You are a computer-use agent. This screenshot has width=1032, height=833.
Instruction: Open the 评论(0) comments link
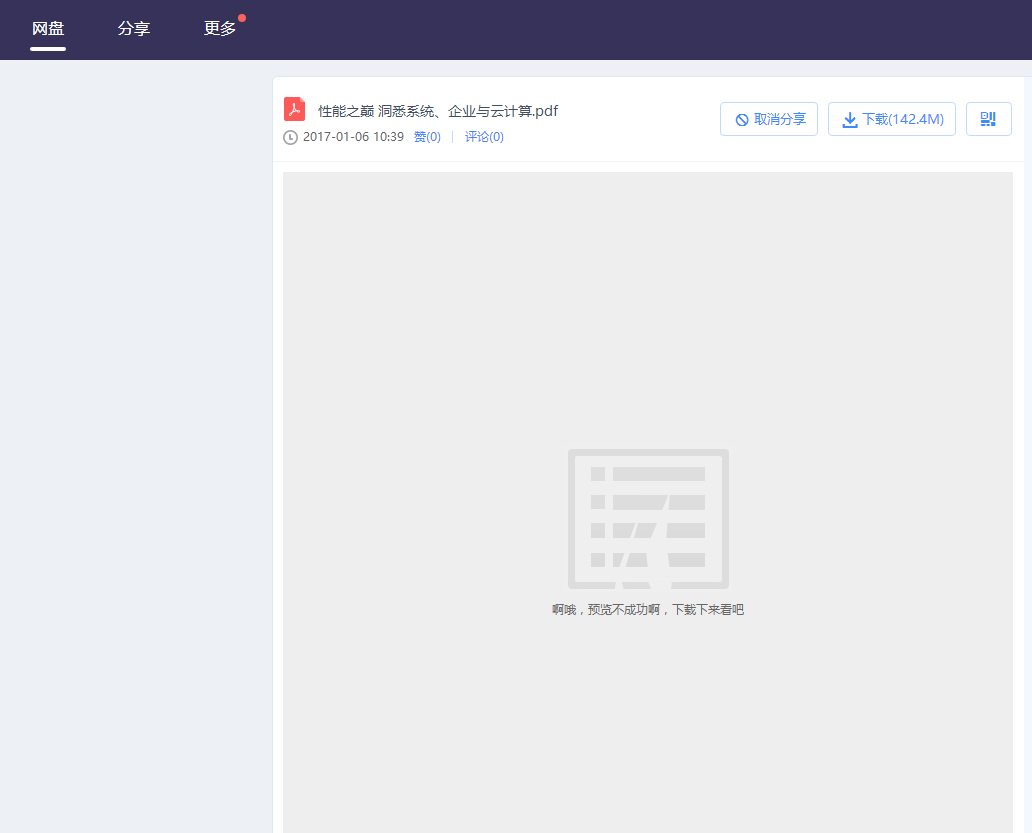[484, 137]
